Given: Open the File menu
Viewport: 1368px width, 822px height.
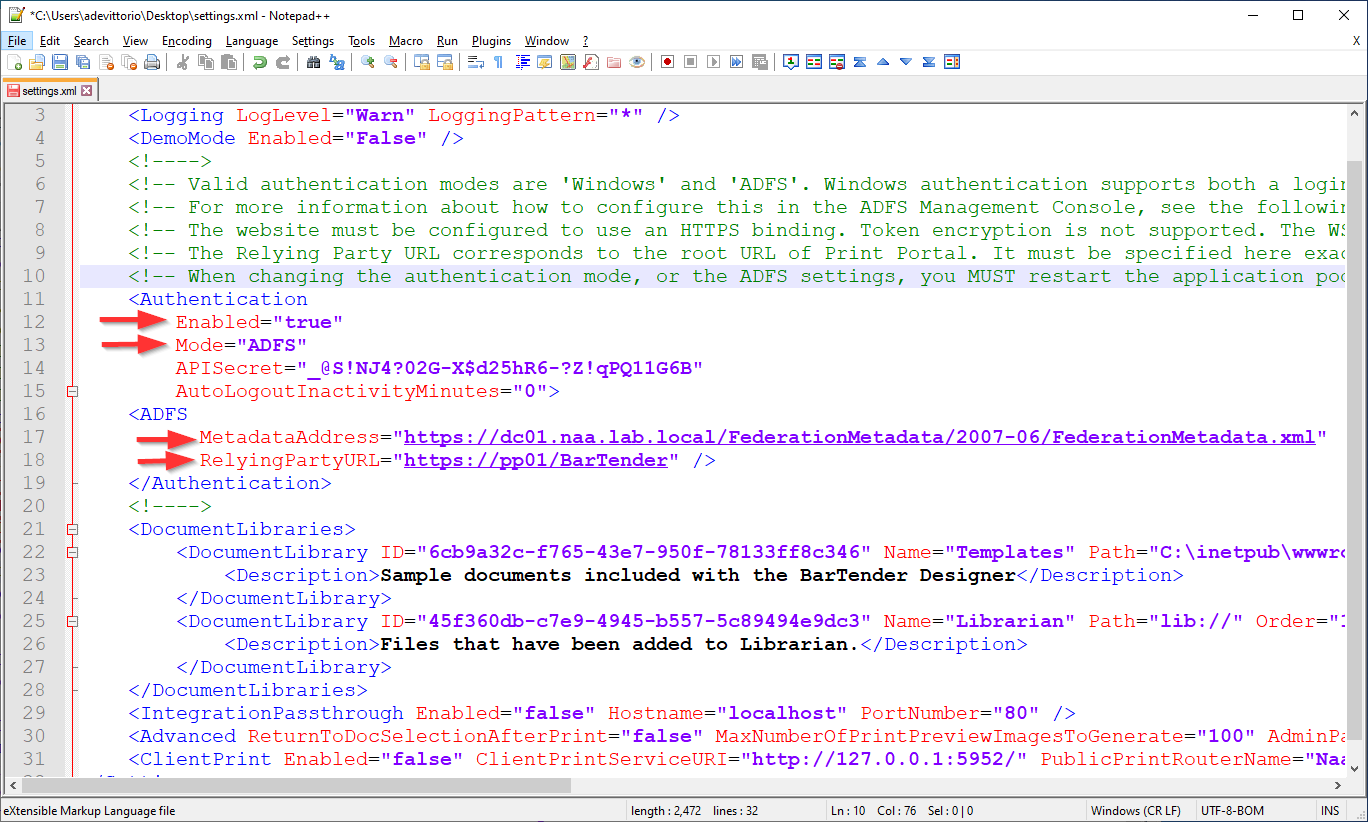Looking at the screenshot, I should click(x=17, y=41).
